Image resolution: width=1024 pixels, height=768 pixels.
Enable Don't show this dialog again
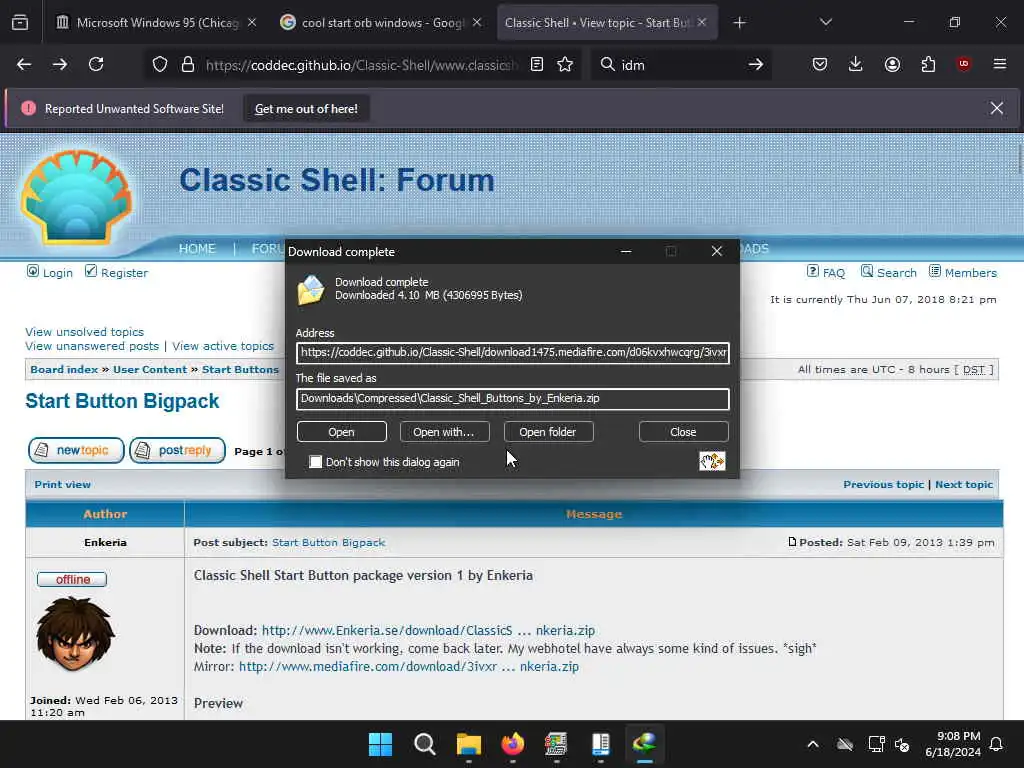pos(316,462)
